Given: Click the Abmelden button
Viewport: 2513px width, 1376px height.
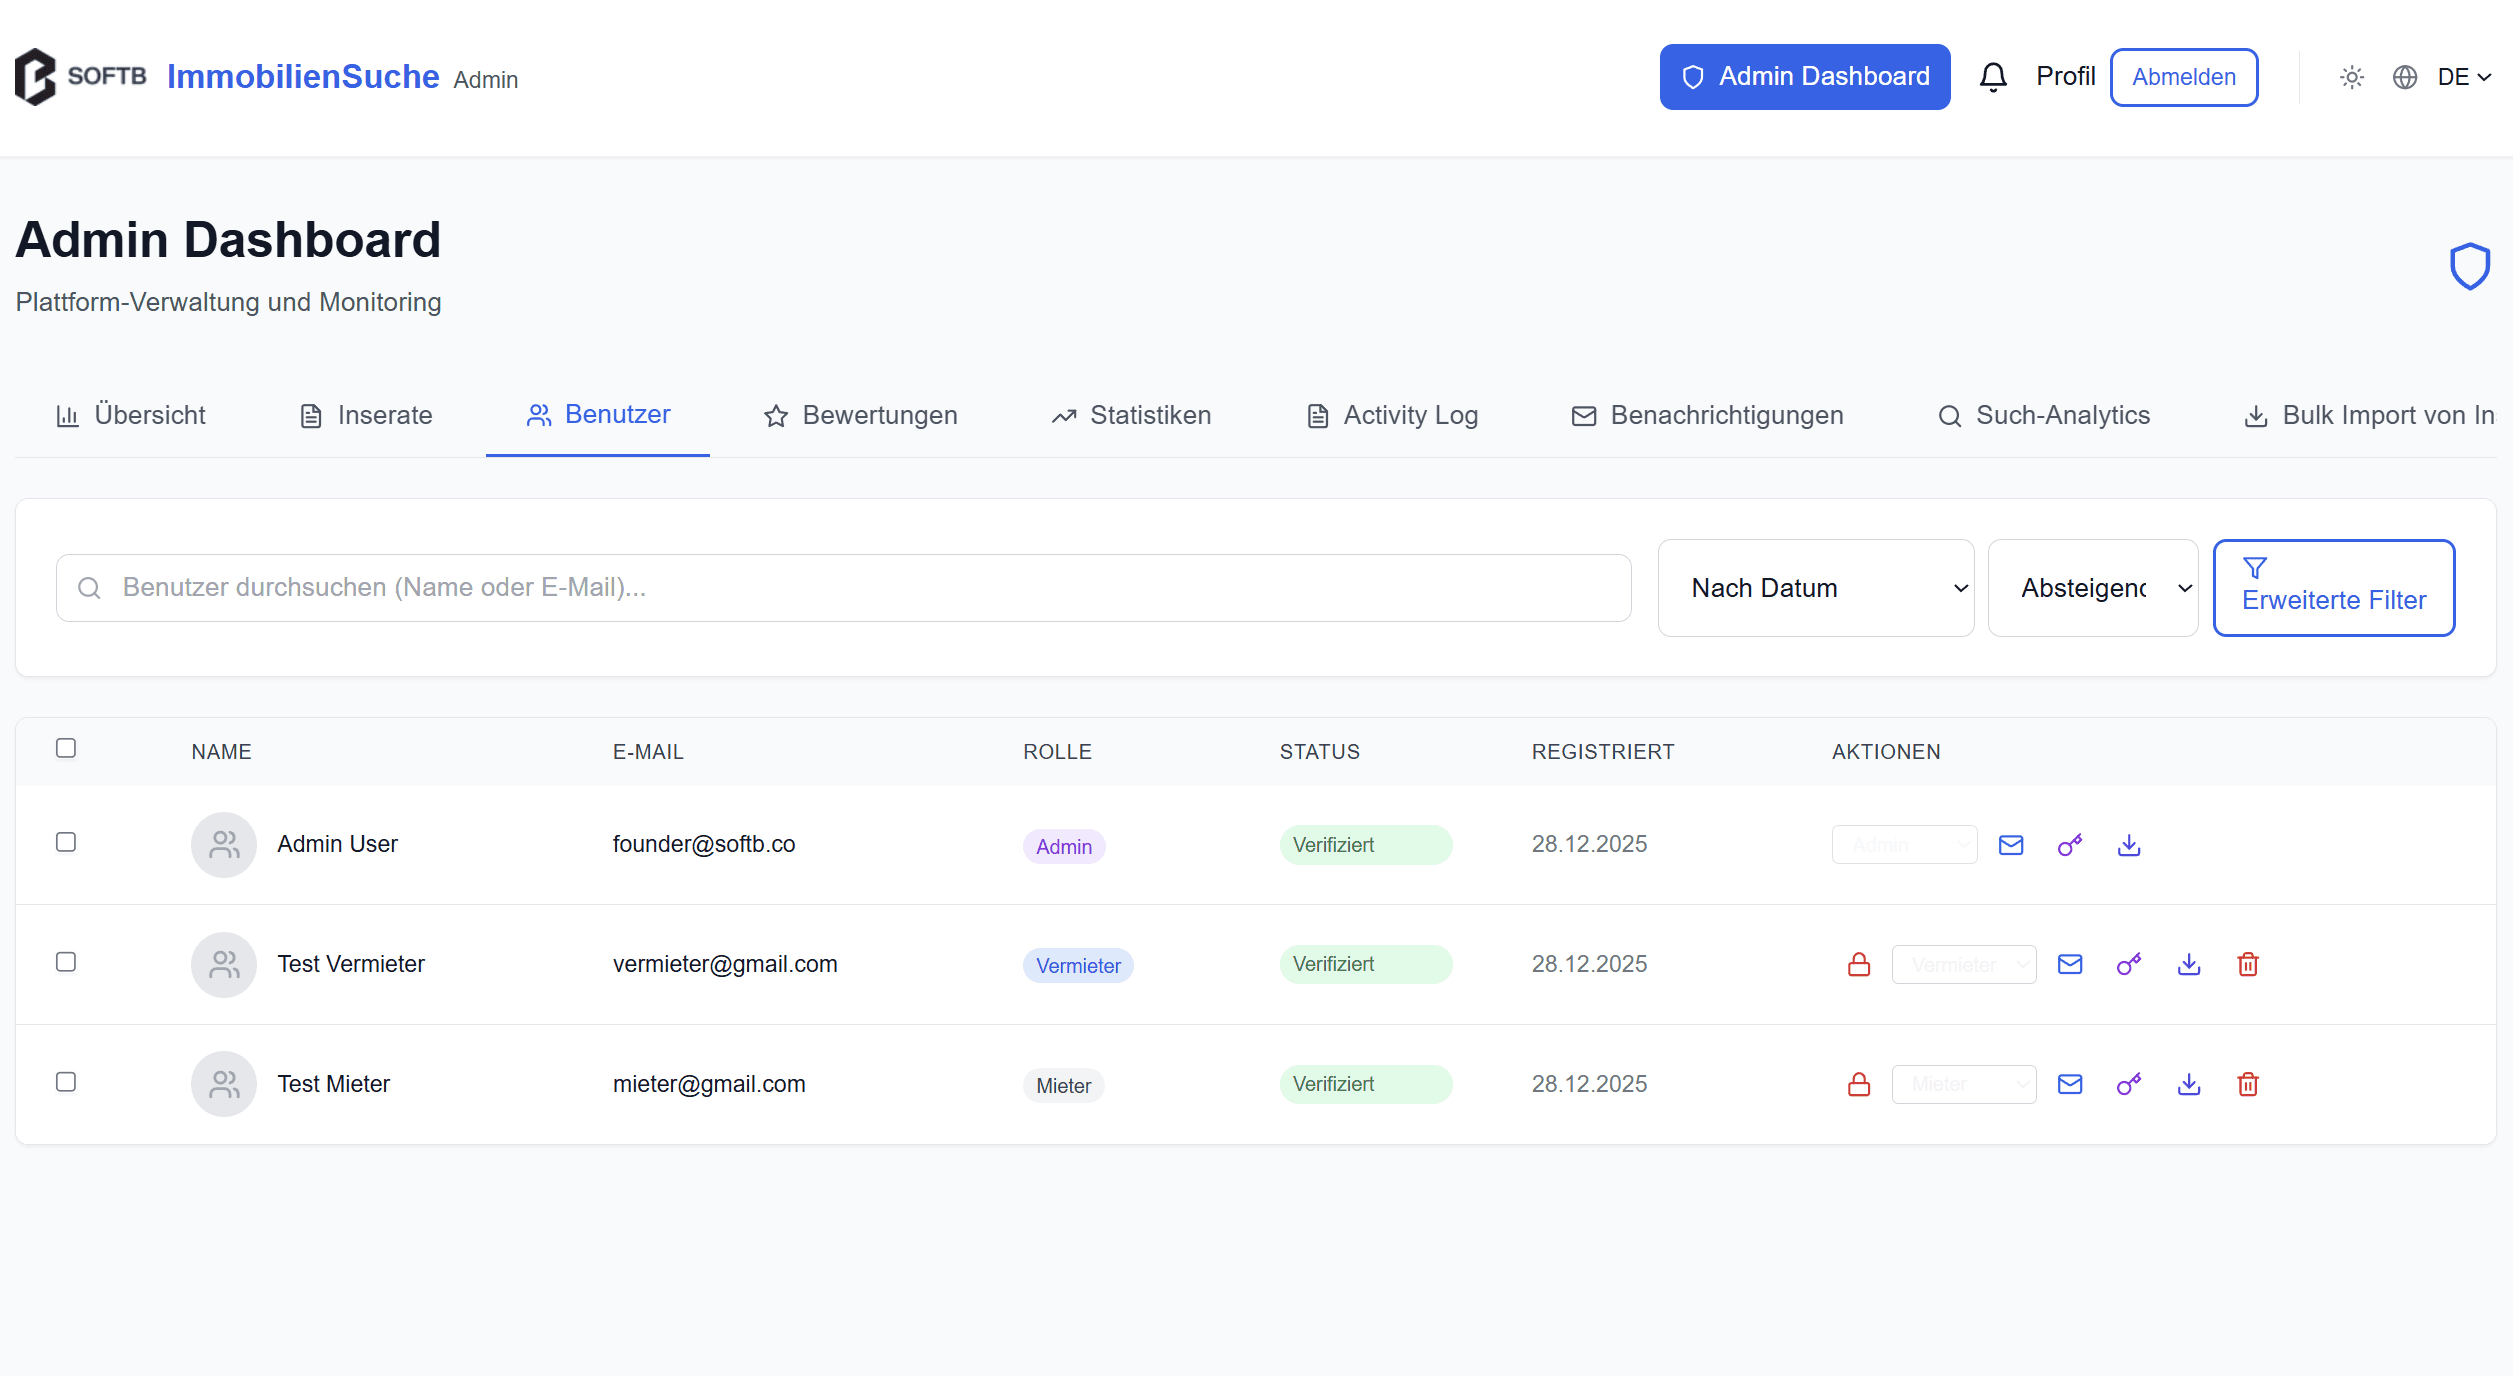Looking at the screenshot, I should pyautogui.click(x=2183, y=77).
